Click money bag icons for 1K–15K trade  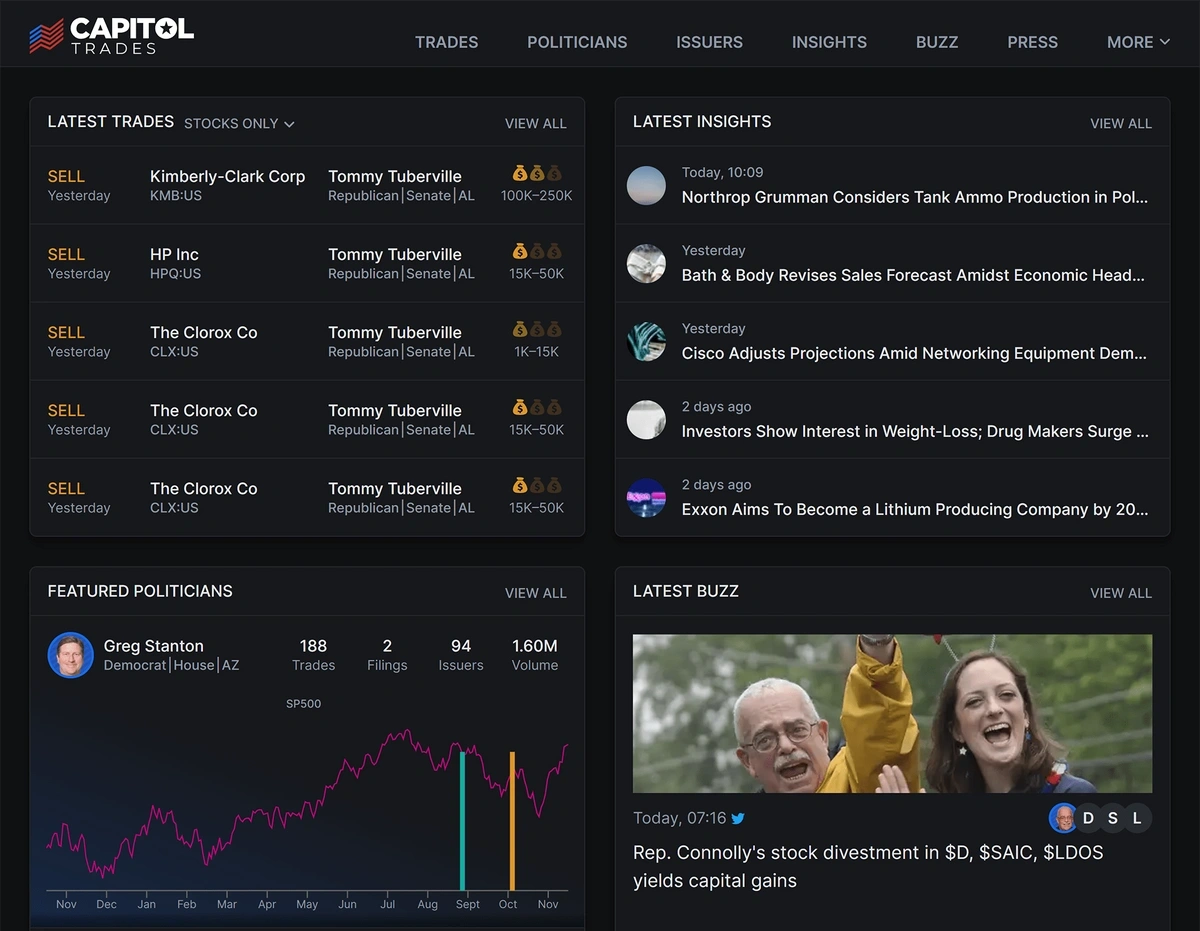537,329
